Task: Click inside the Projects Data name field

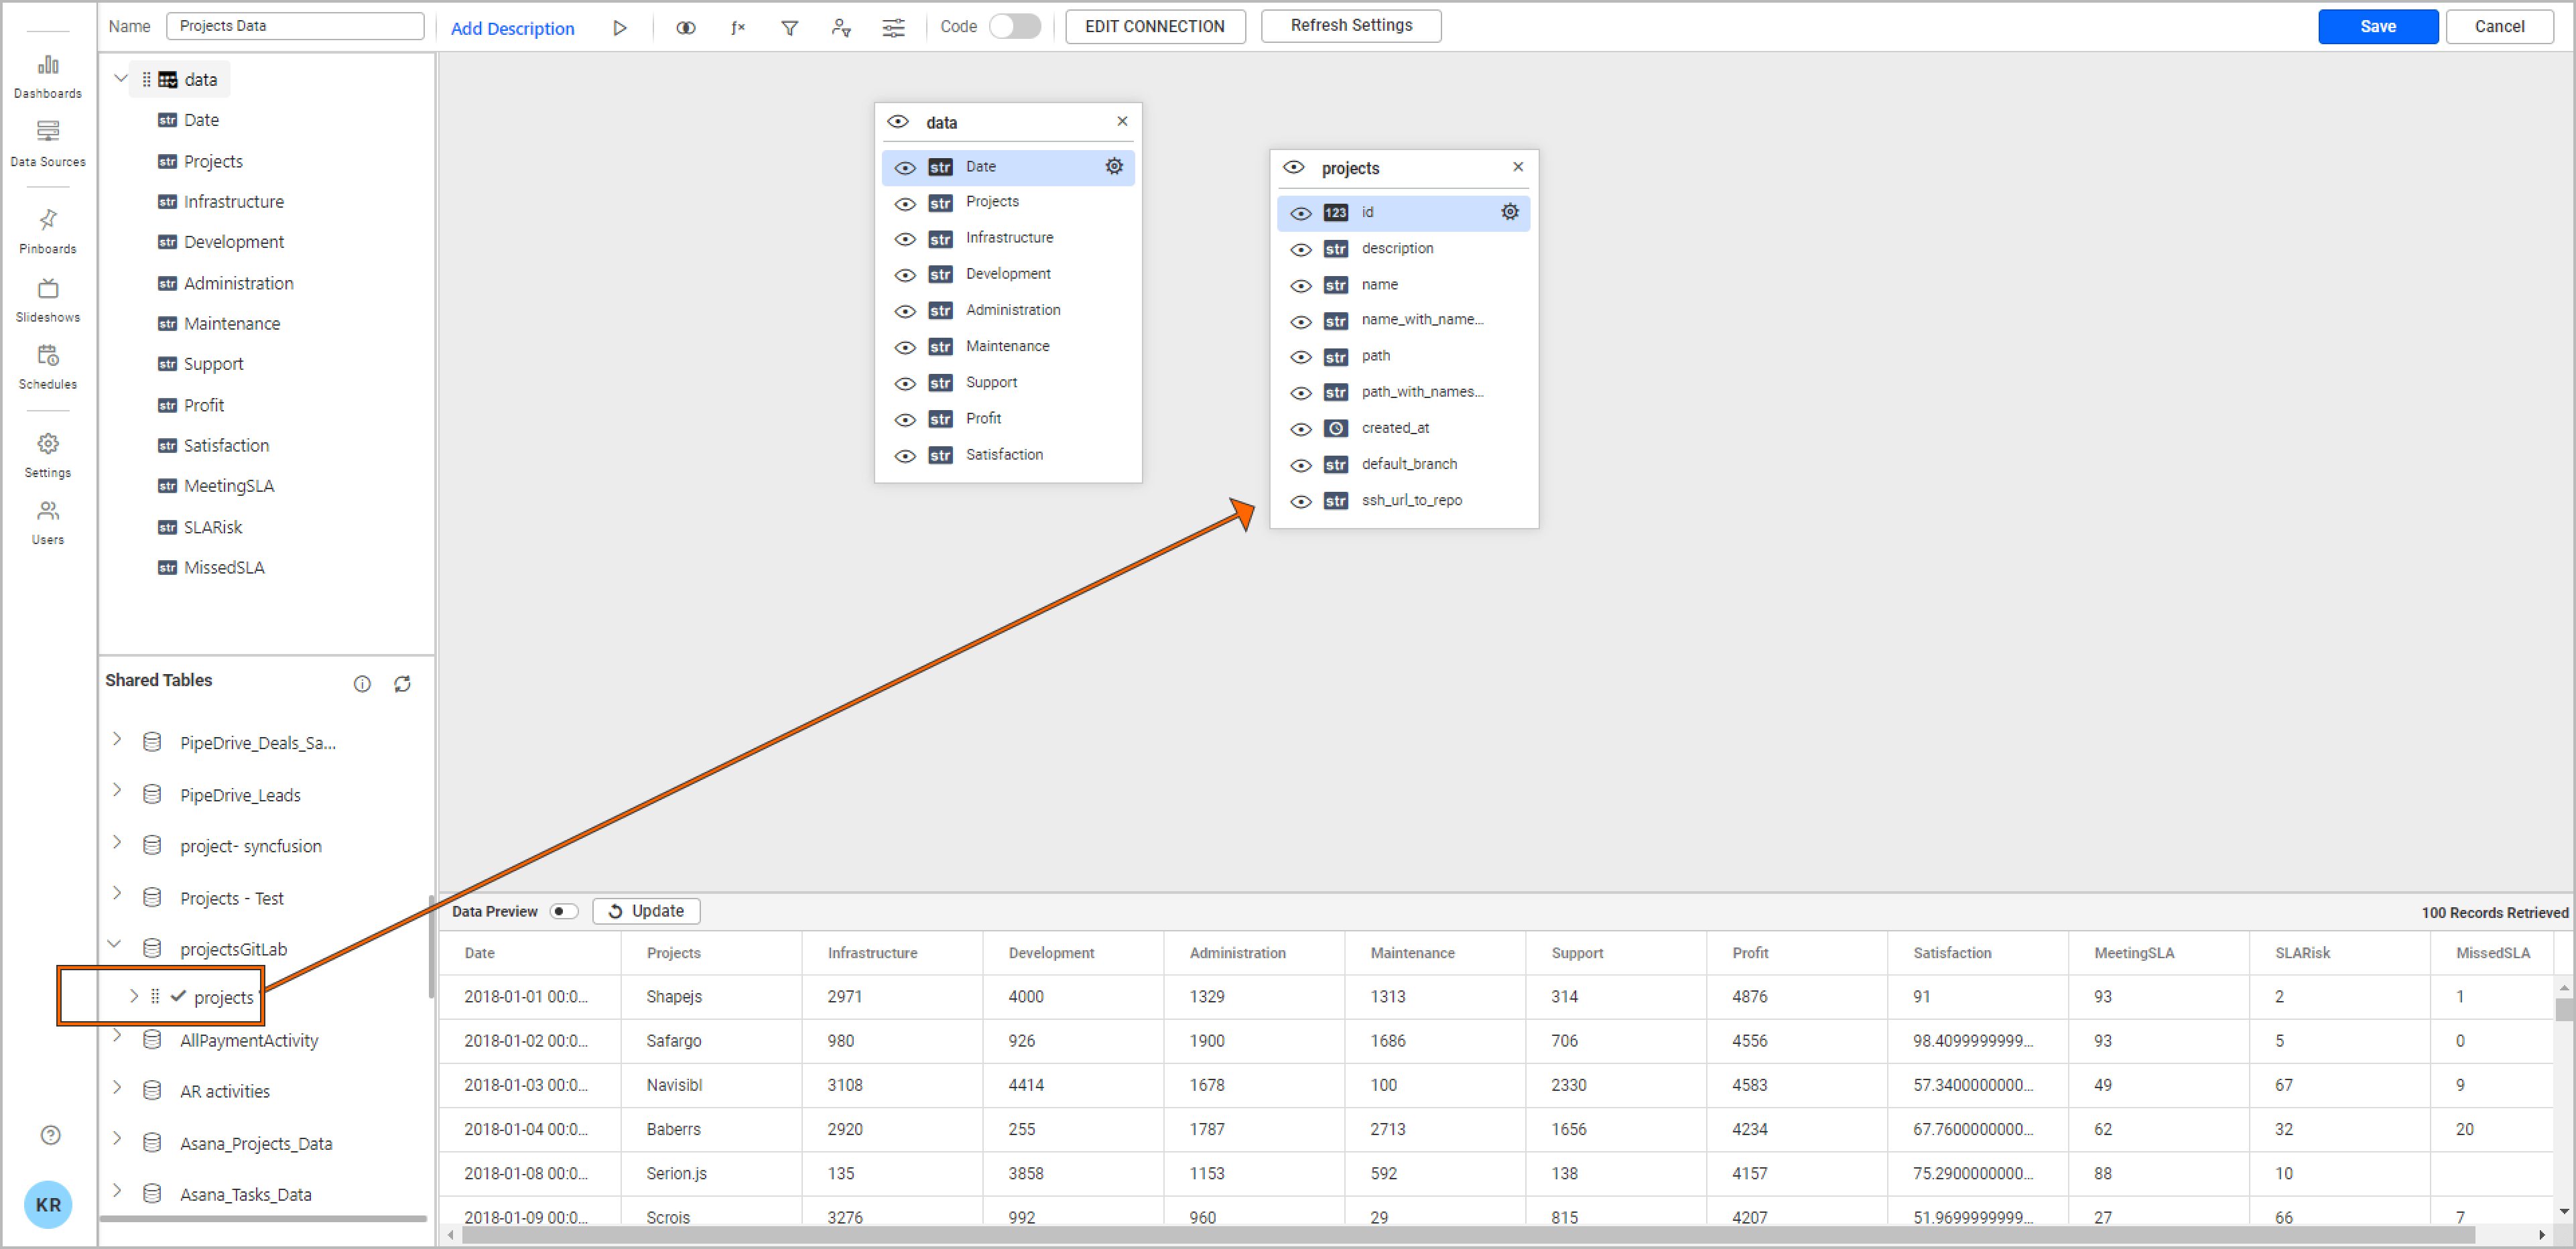Action: coord(294,25)
